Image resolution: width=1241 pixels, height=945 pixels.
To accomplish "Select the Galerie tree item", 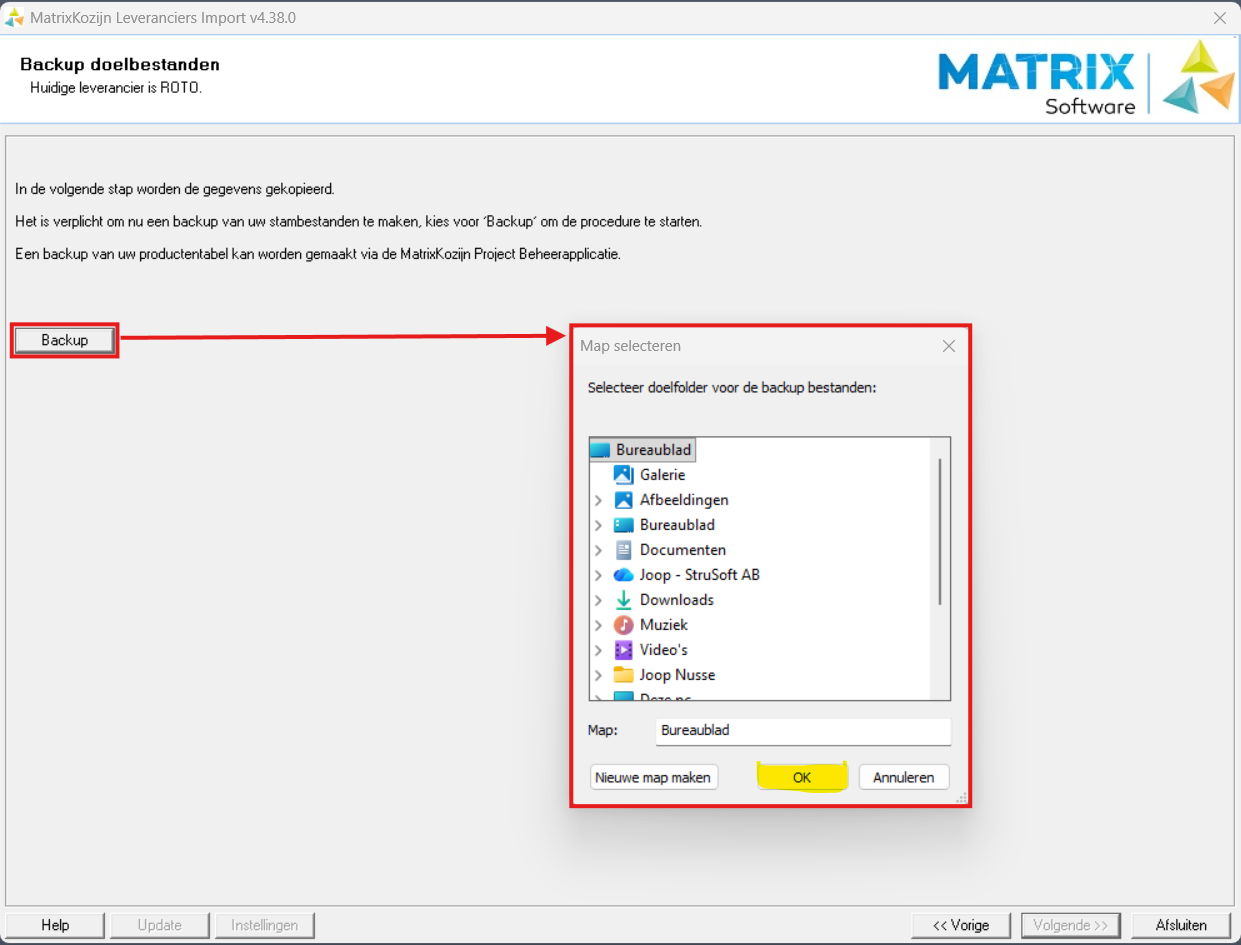I will tap(662, 475).
